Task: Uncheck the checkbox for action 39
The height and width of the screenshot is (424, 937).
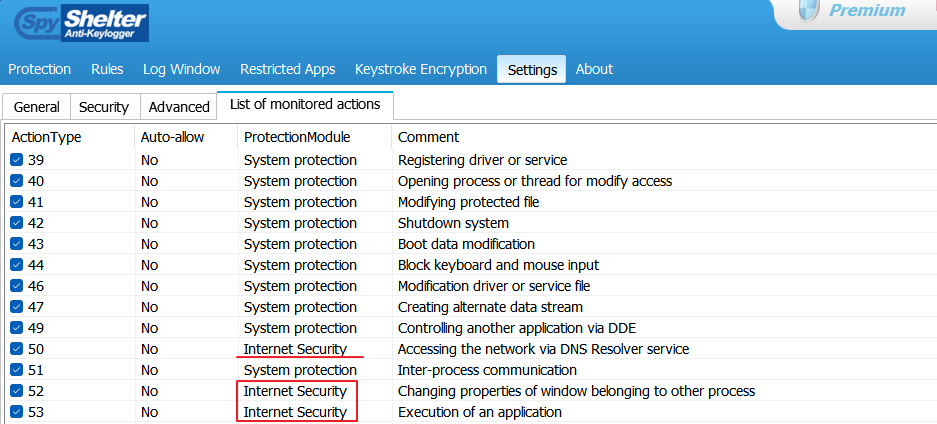Action: pos(17,160)
